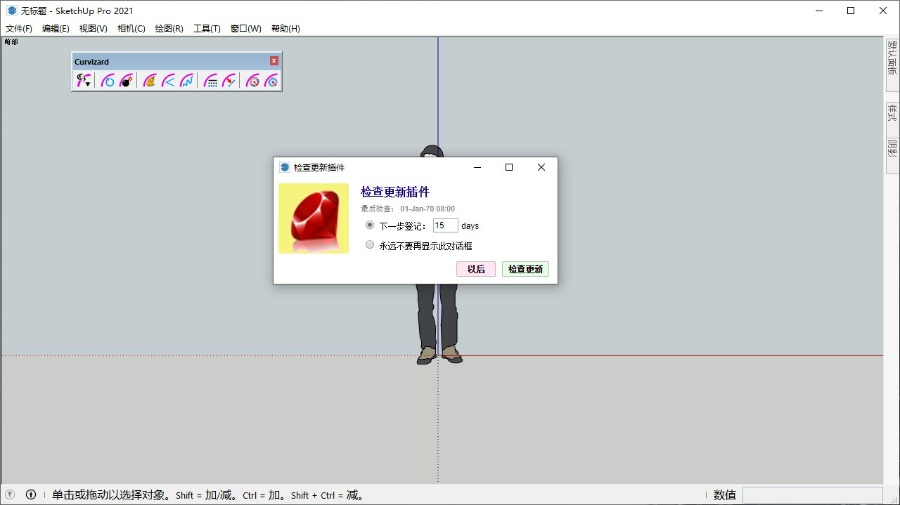900x505 pixels.
Task: Click the geo-location icon in status bar
Action: tap(10, 494)
